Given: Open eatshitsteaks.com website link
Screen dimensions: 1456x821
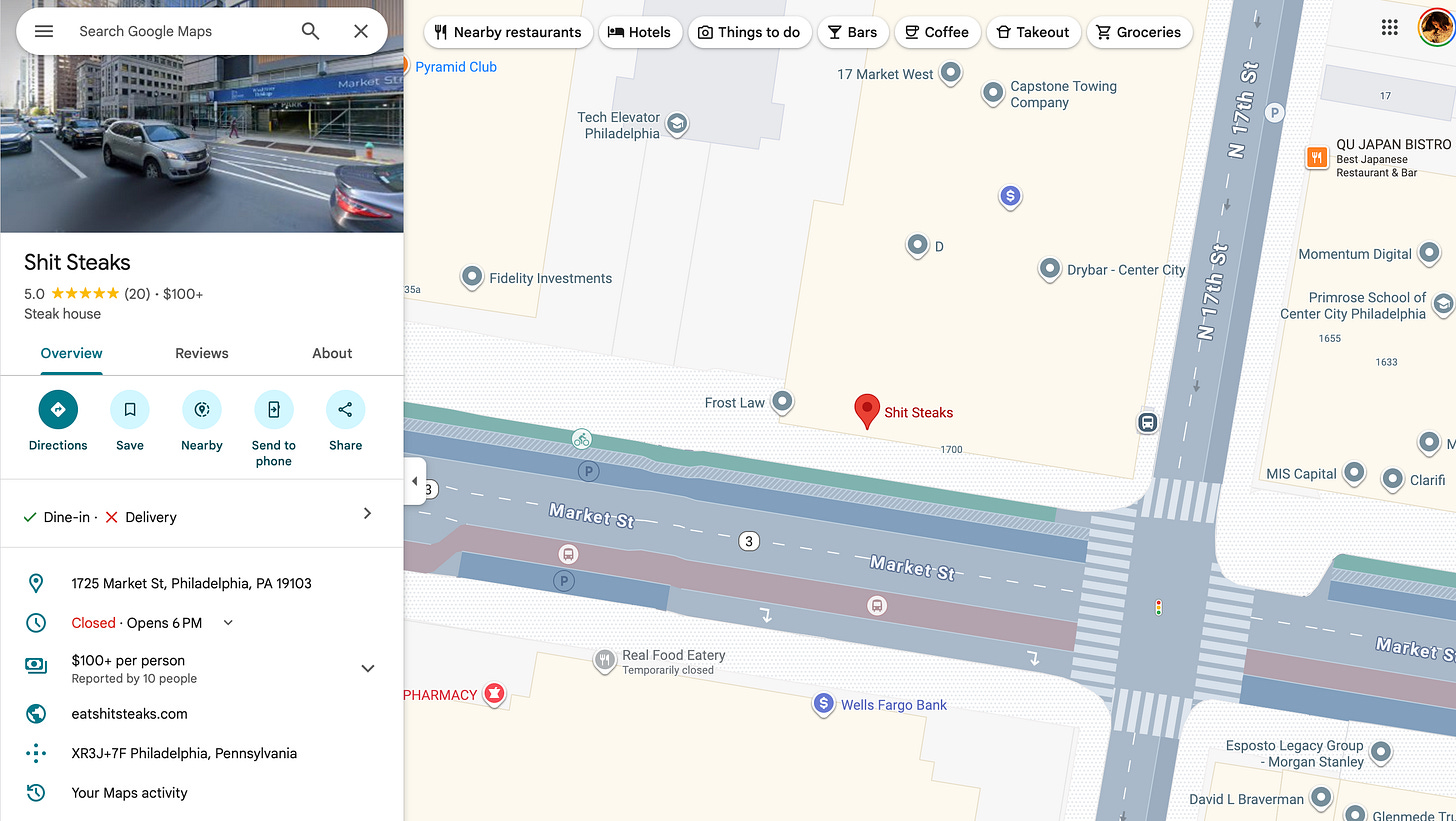Looking at the screenshot, I should click(130, 714).
